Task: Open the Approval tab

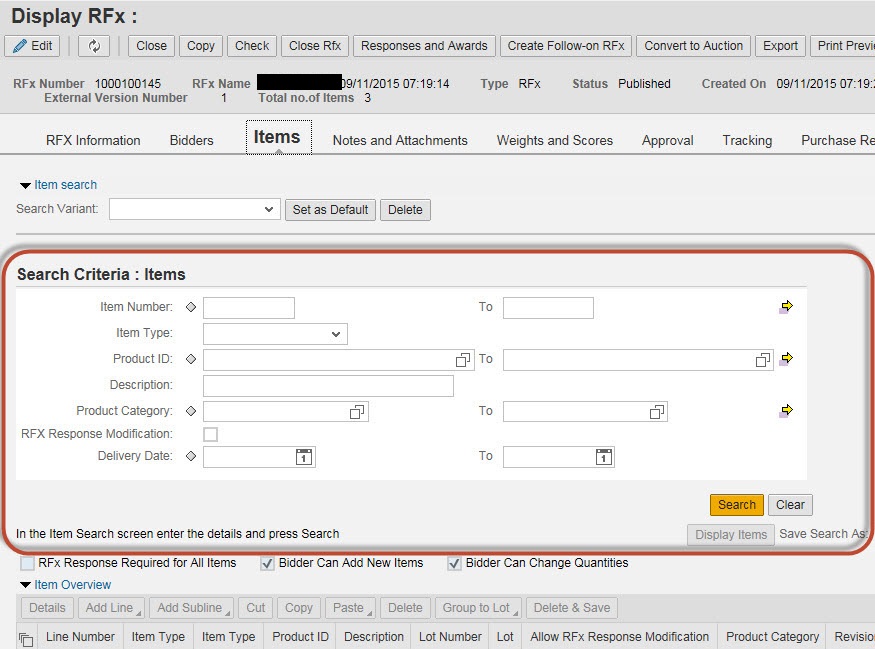Action: click(667, 140)
